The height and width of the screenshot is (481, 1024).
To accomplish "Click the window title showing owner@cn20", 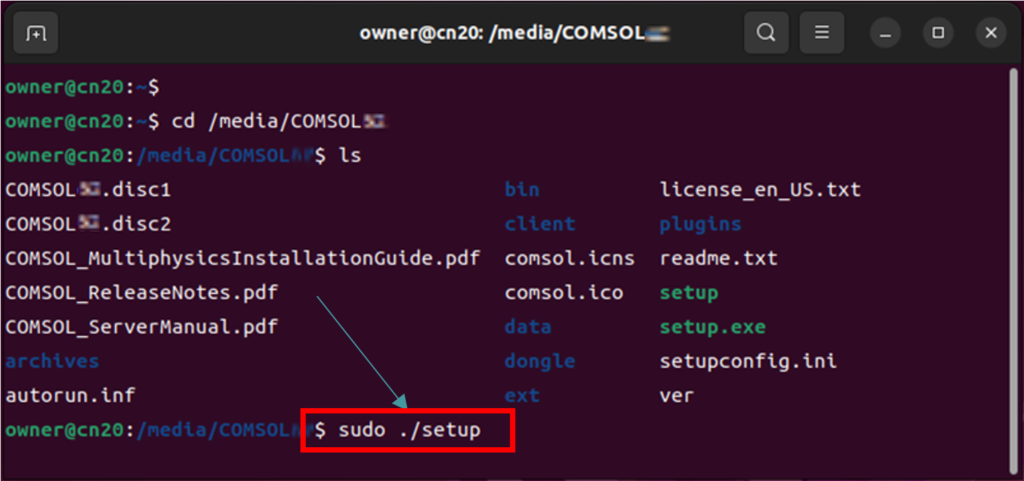I will coord(514,33).
